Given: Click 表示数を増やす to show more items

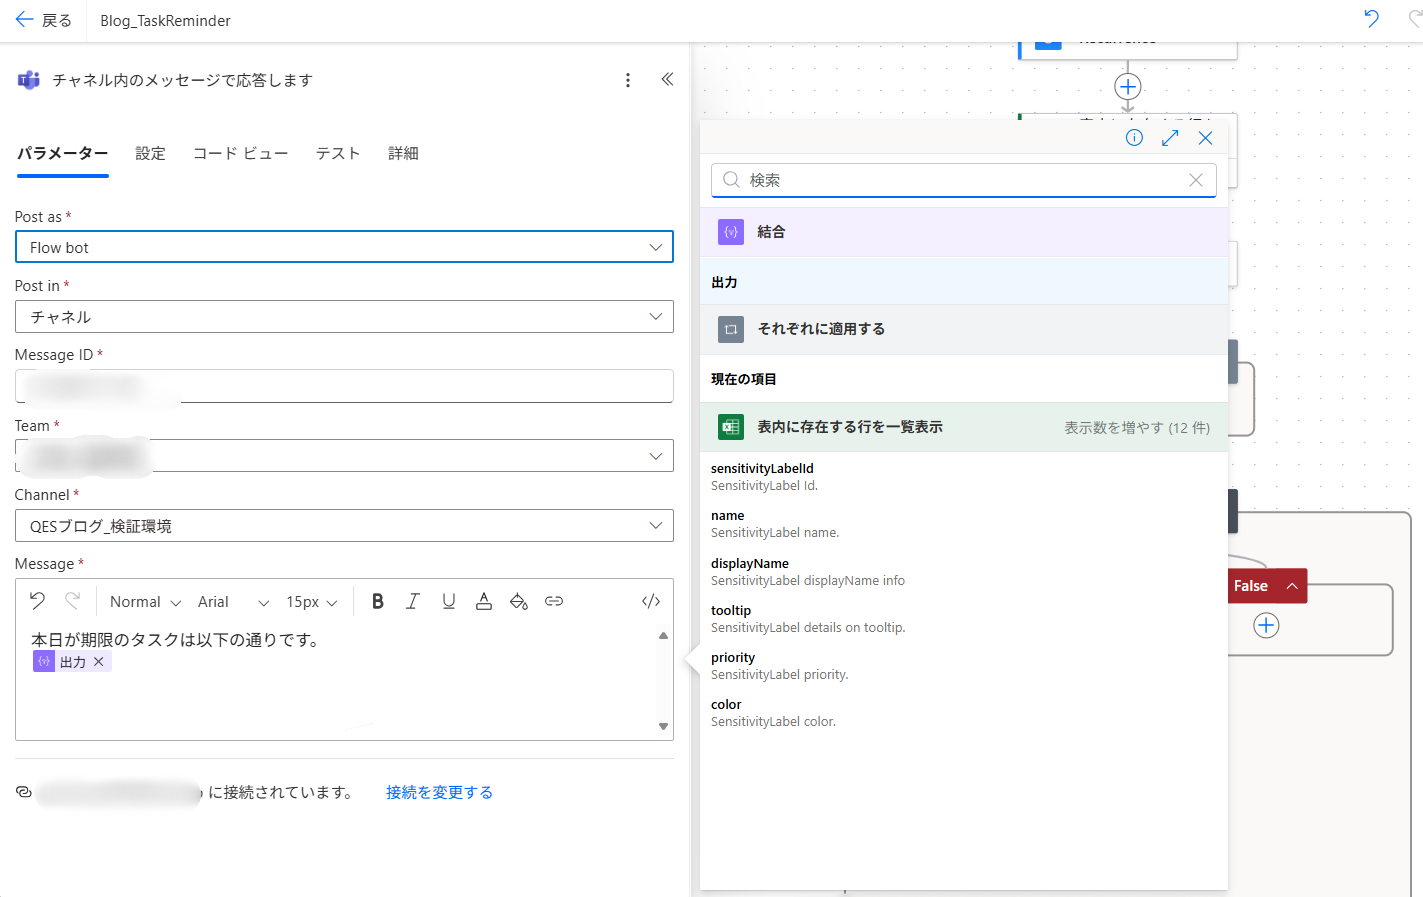Looking at the screenshot, I should (1136, 428).
